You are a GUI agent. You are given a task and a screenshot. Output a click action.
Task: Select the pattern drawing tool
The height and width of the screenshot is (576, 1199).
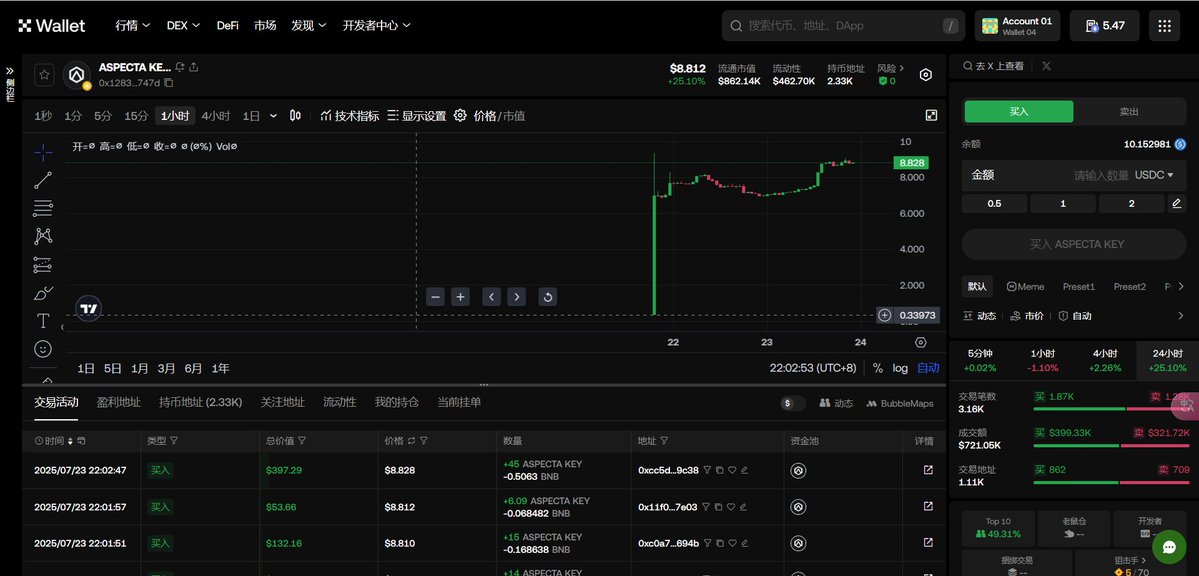[x=44, y=236]
